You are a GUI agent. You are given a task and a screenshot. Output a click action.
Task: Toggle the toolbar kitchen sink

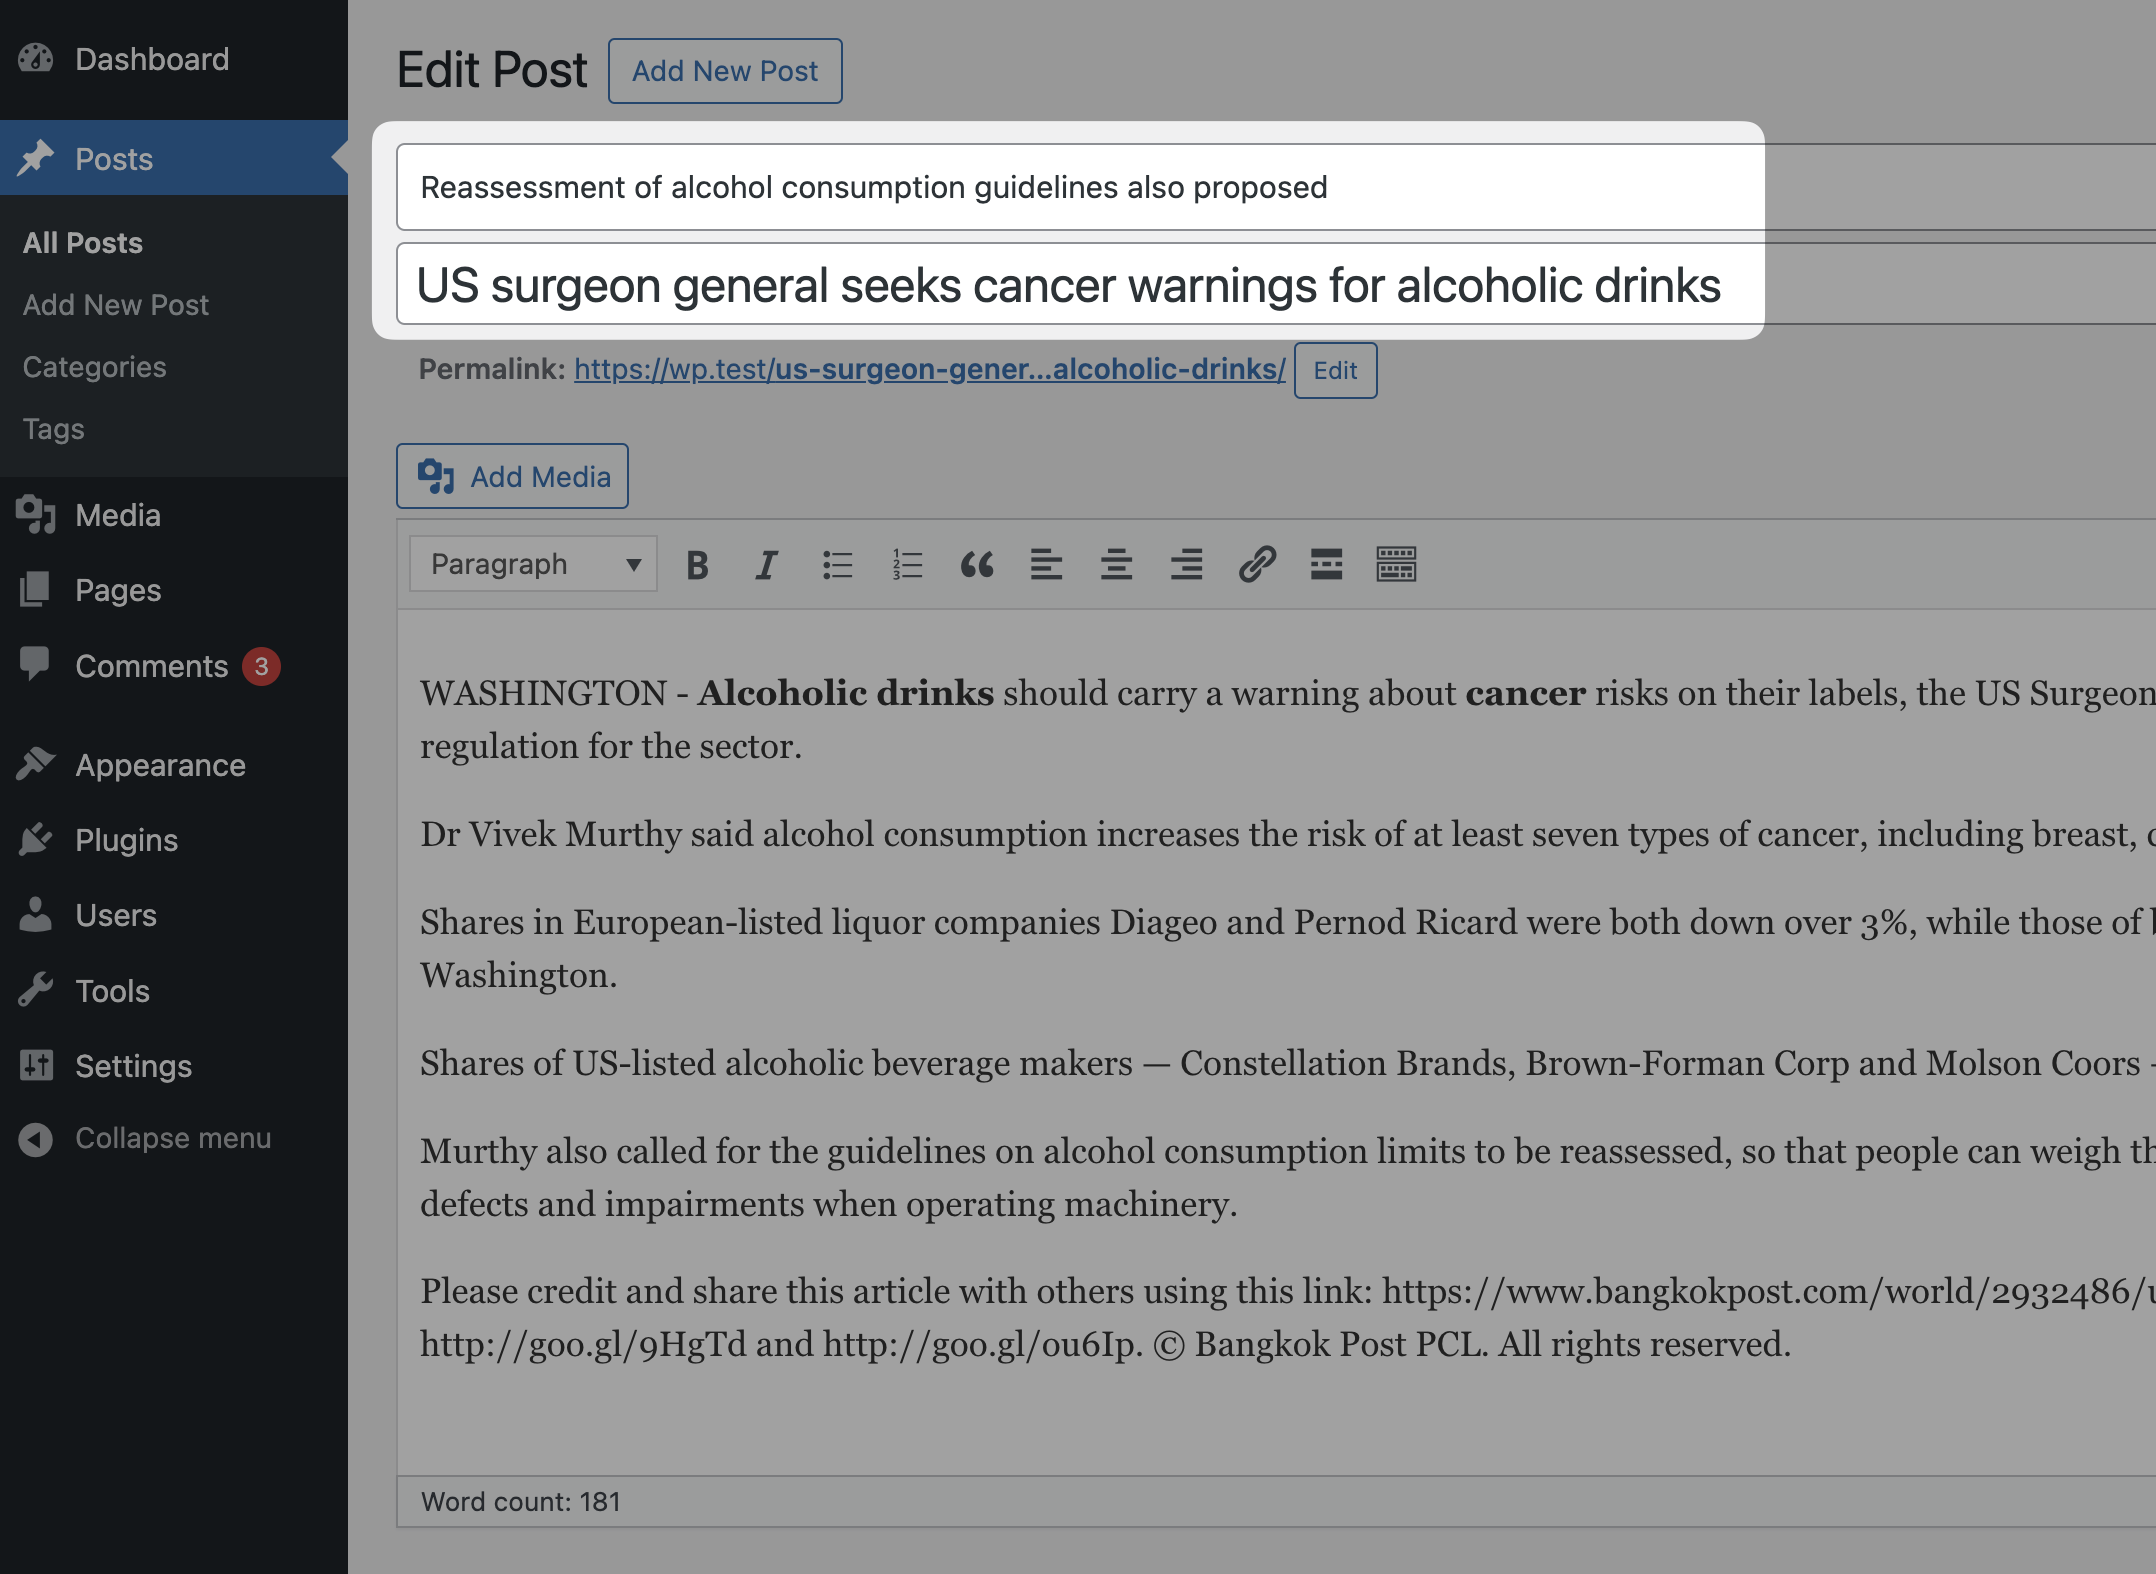[1396, 565]
